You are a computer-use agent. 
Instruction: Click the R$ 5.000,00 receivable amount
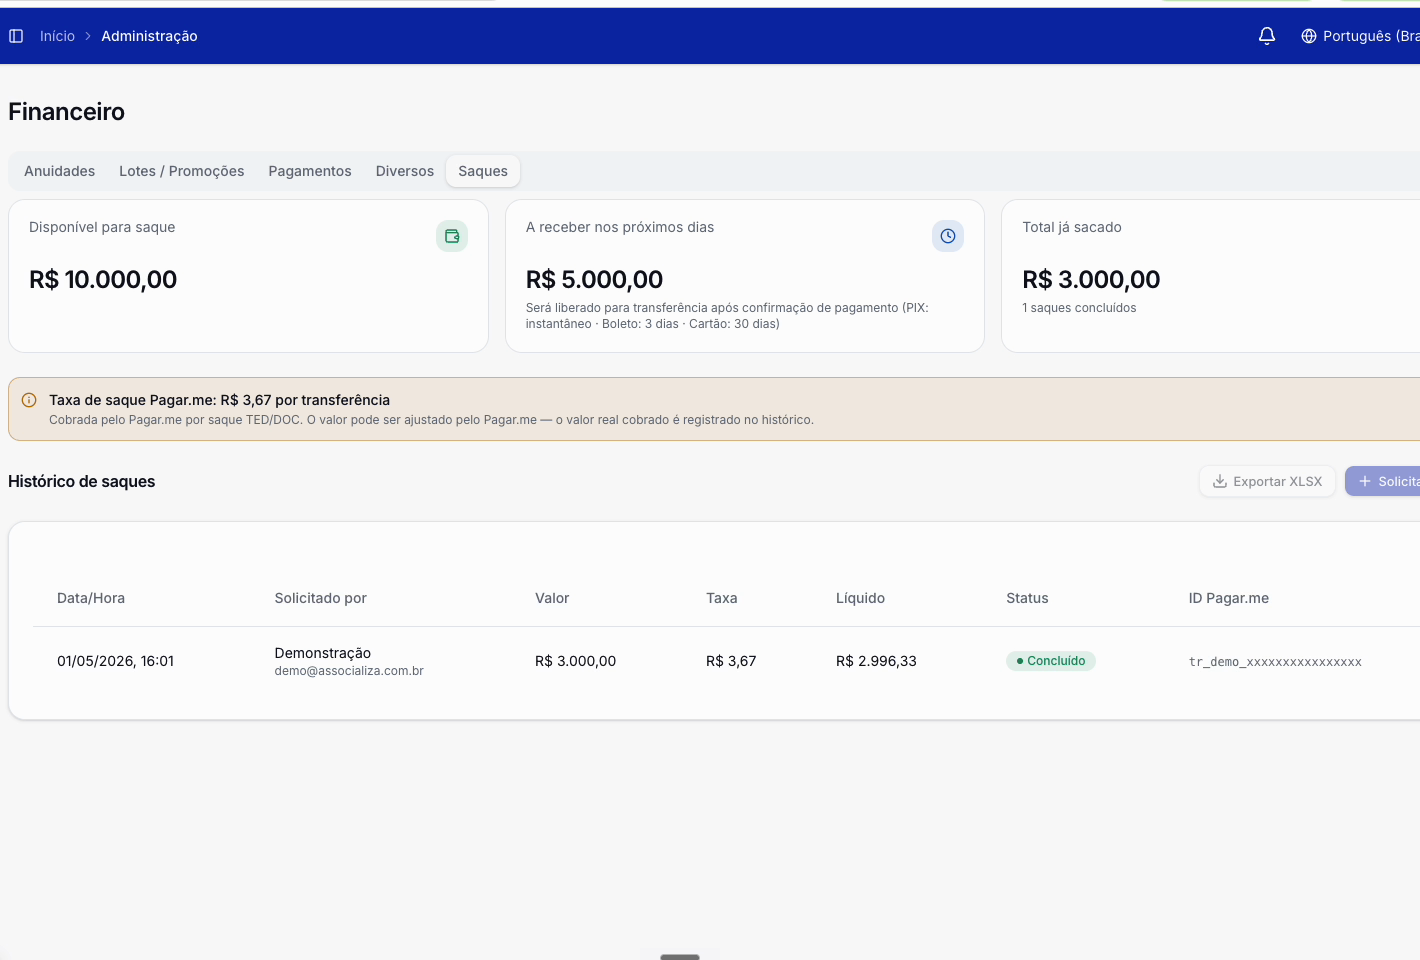tap(594, 280)
